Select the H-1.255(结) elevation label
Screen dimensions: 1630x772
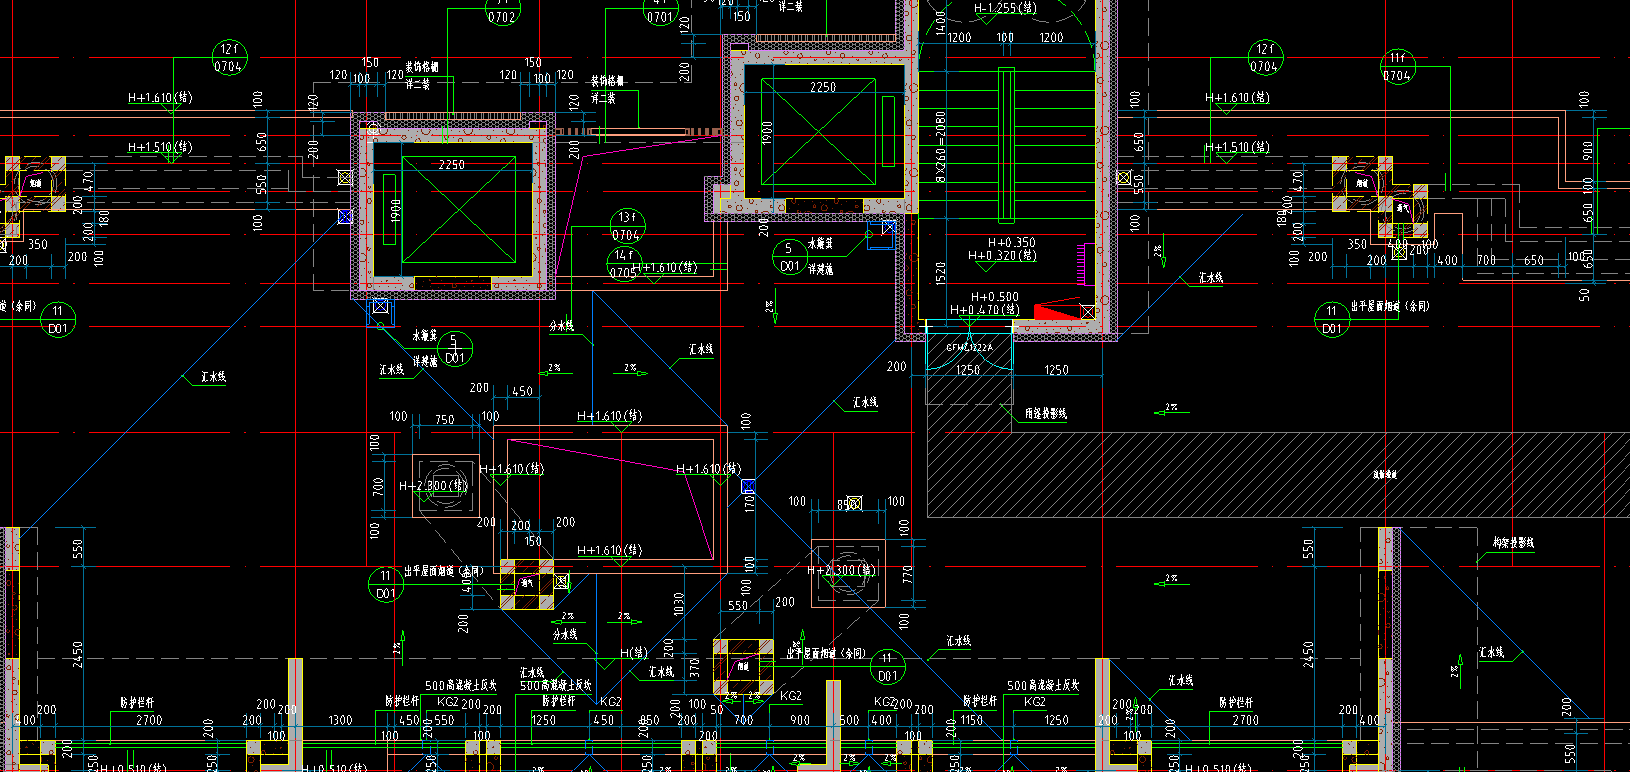tap(1005, 8)
